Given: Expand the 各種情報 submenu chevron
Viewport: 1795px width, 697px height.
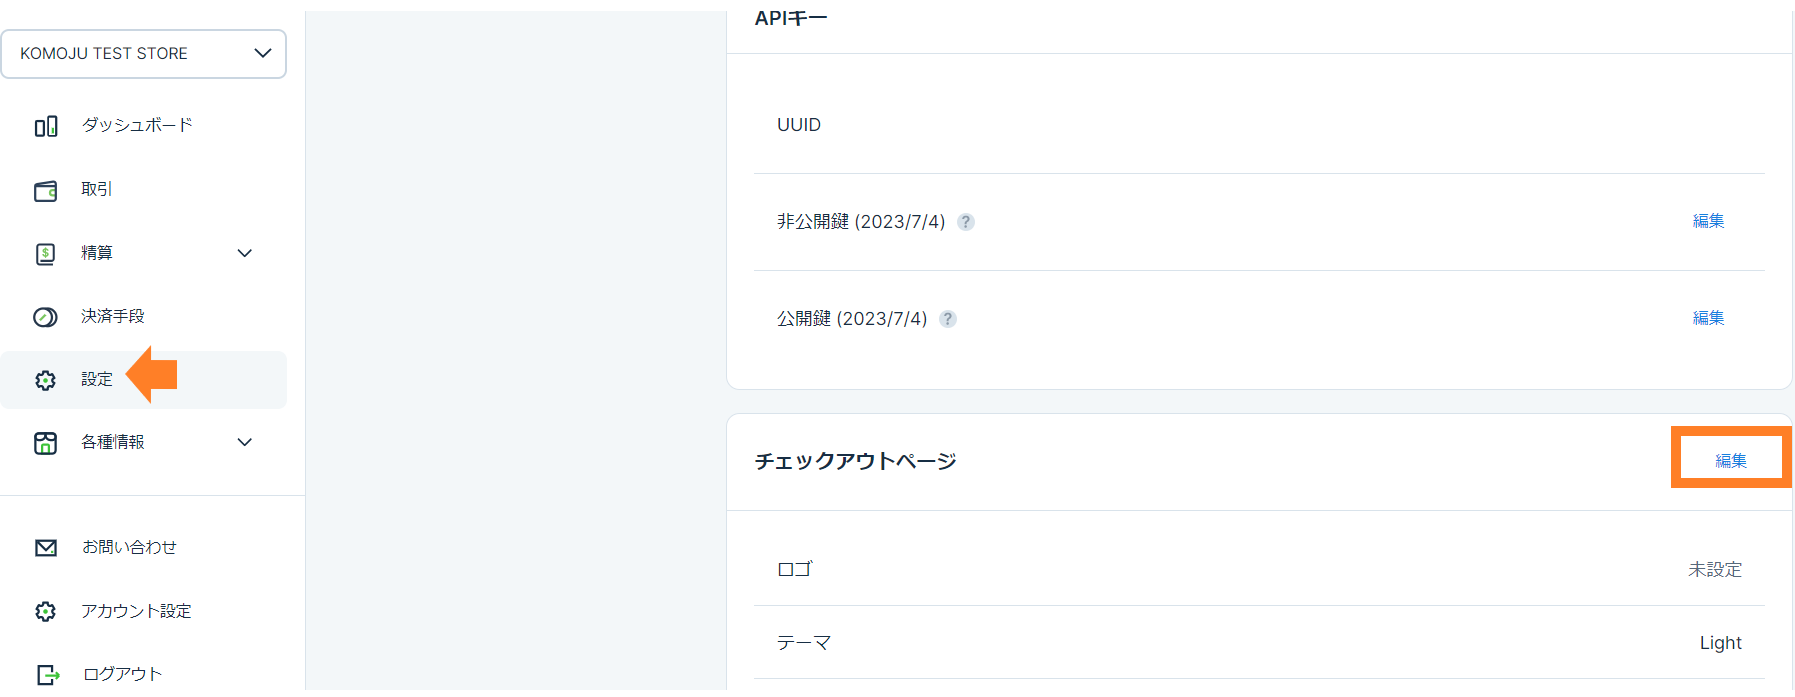Looking at the screenshot, I should (245, 442).
